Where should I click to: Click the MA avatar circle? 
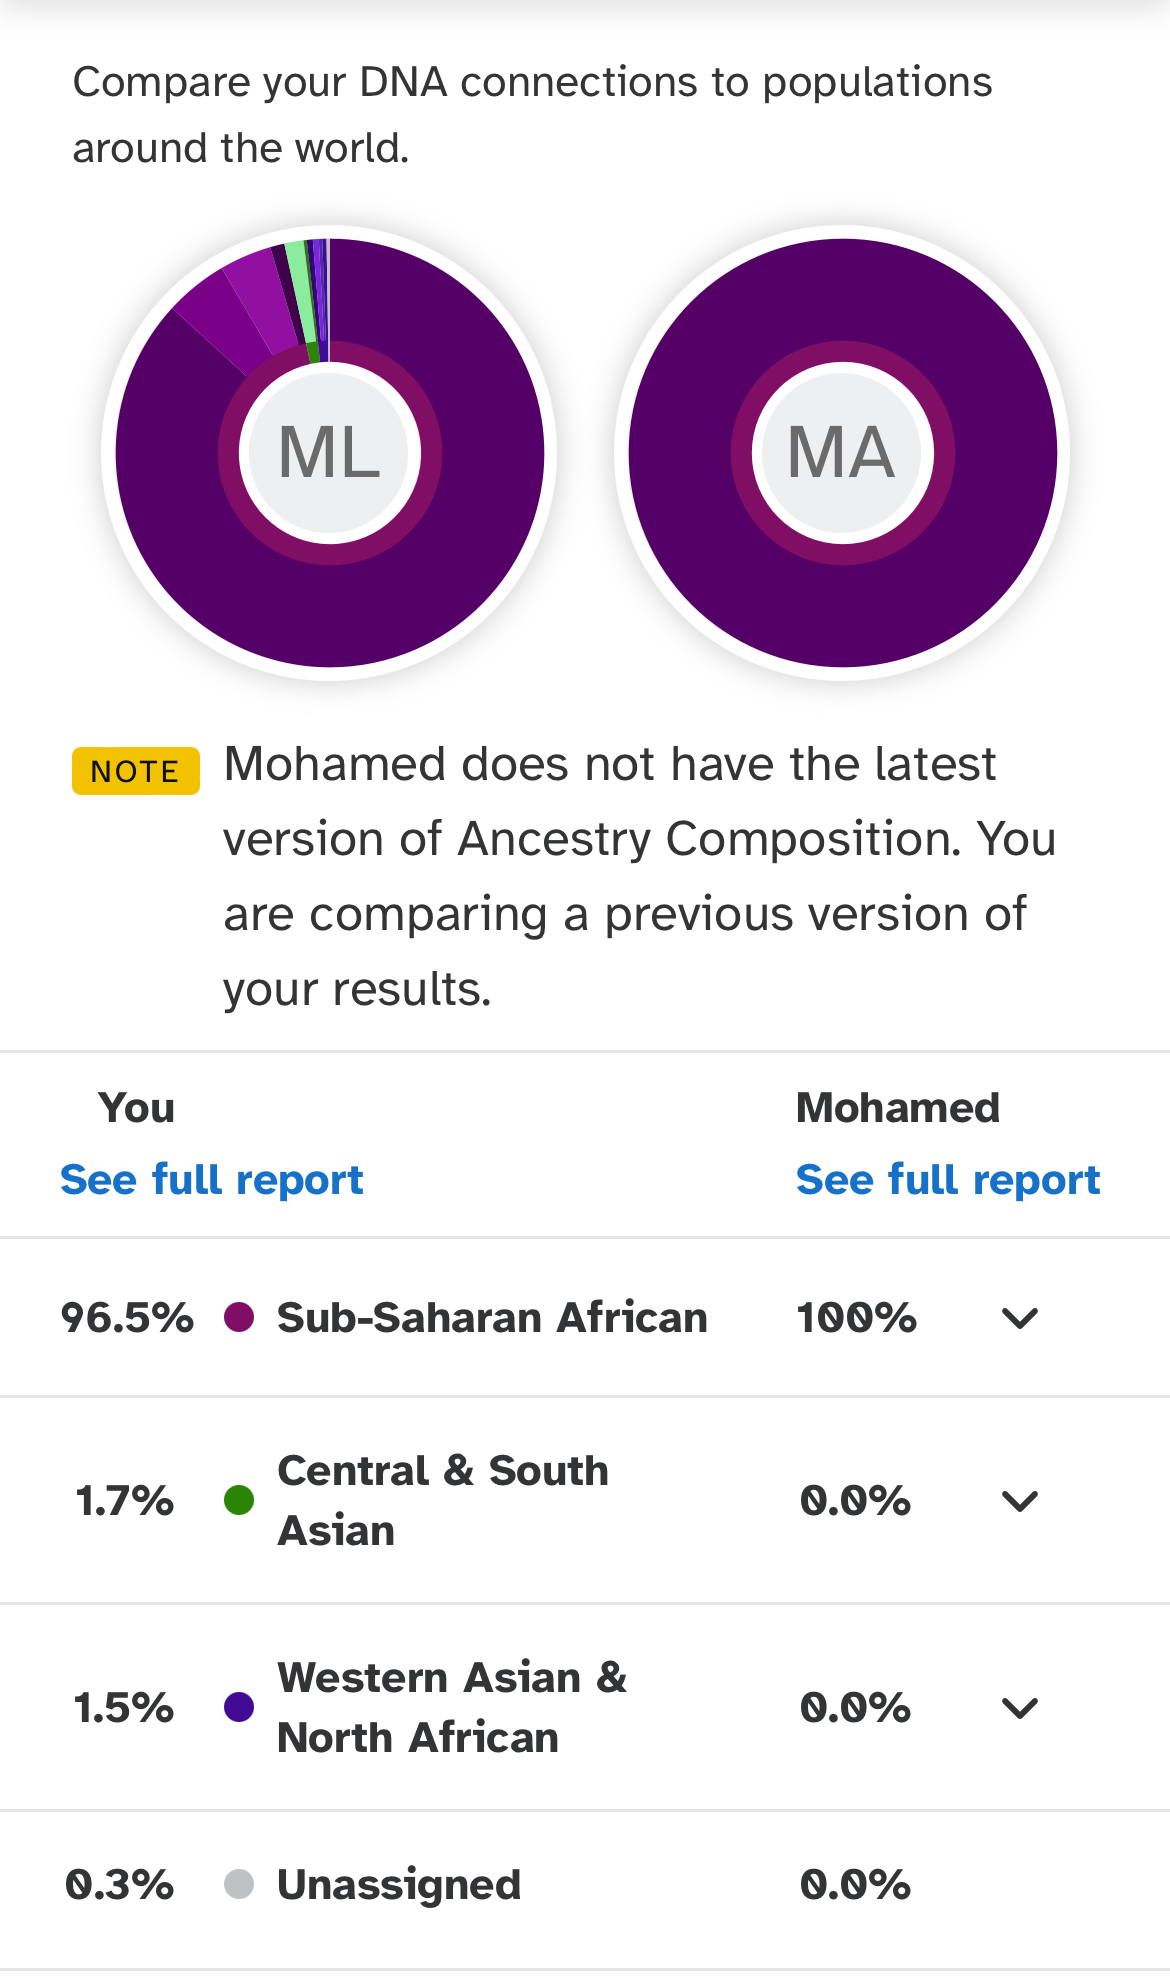click(x=843, y=453)
